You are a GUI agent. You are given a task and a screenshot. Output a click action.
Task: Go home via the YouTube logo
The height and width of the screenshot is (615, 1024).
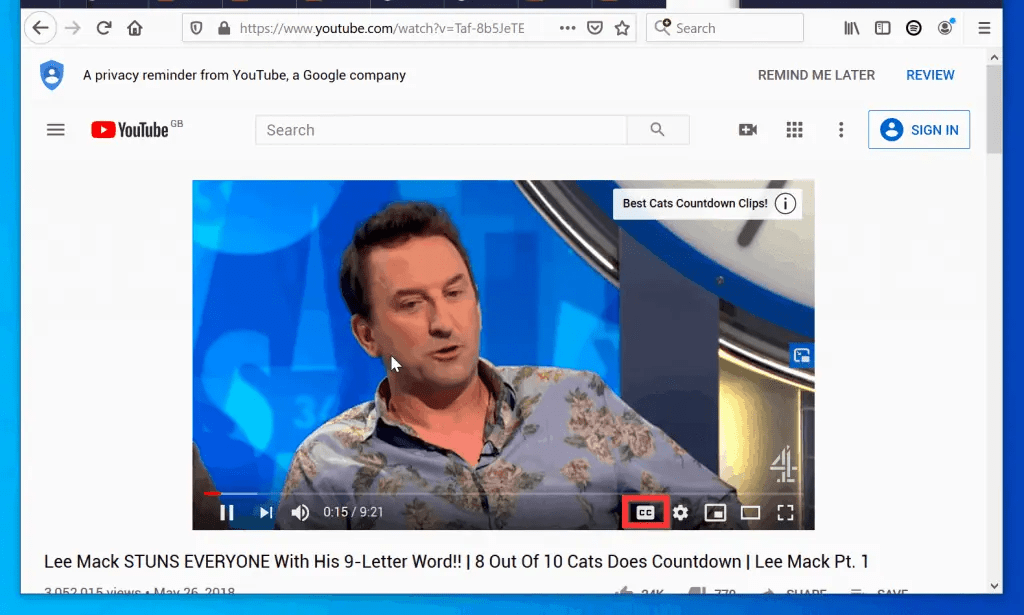[x=129, y=129]
